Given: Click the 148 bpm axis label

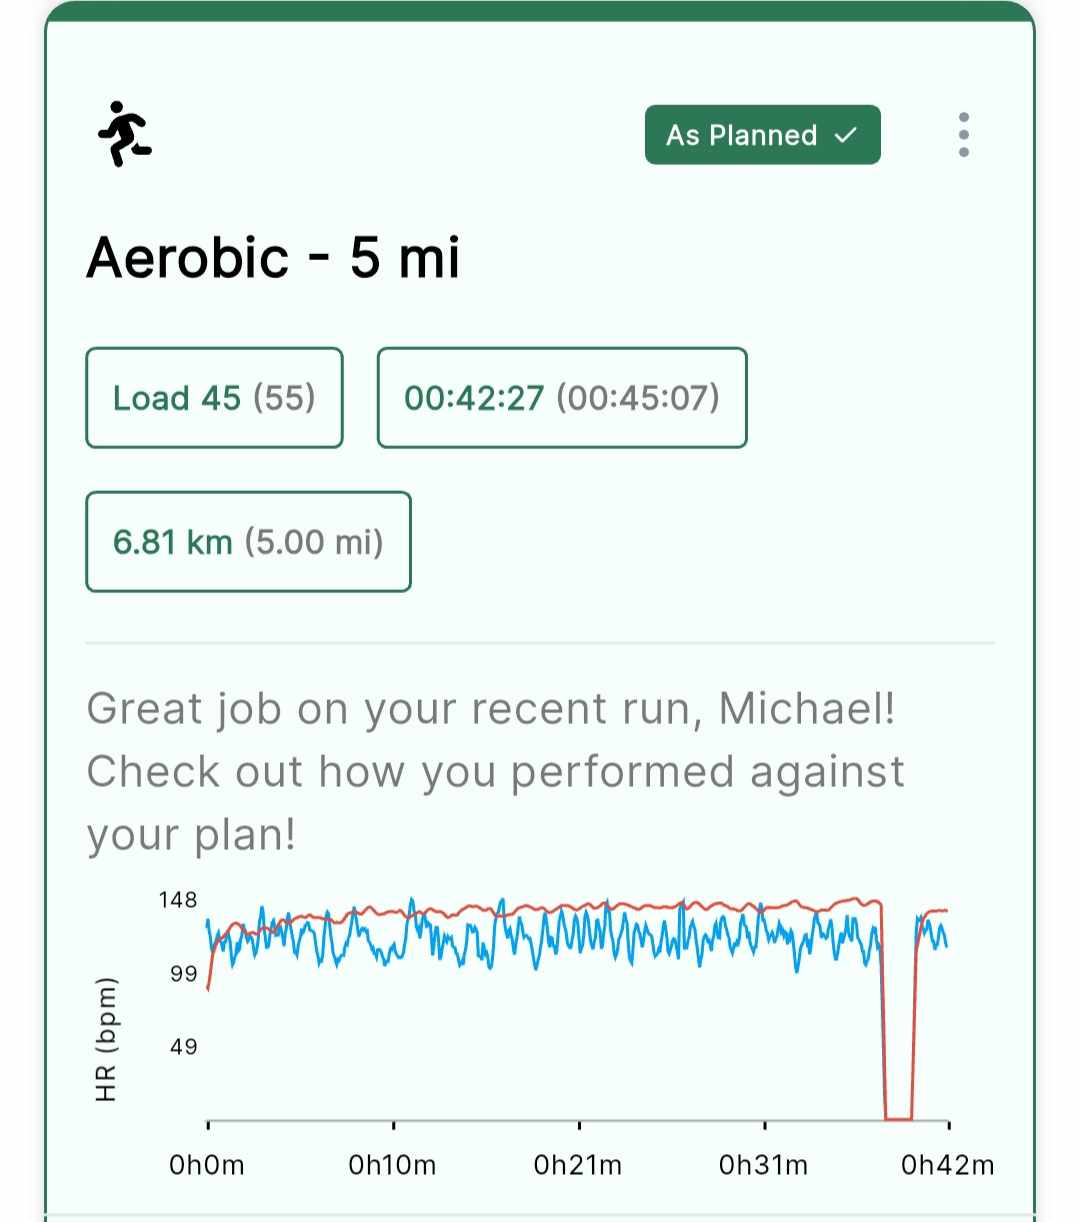Looking at the screenshot, I should [x=178, y=900].
